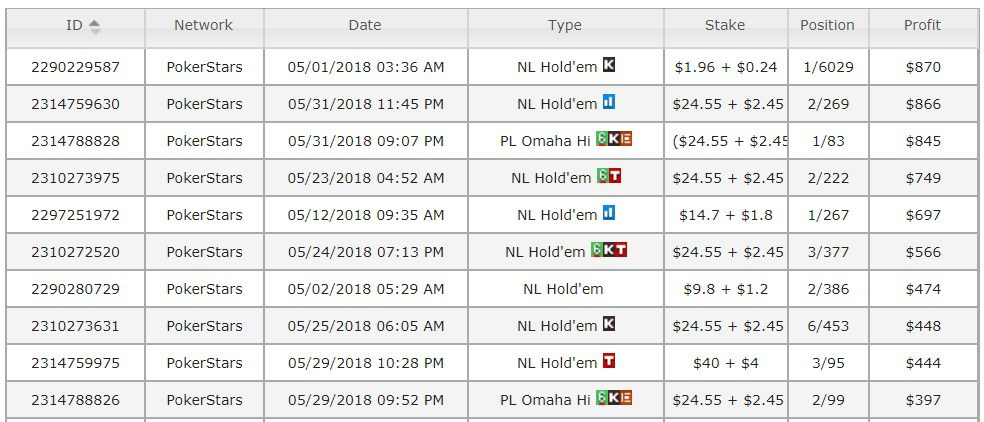This screenshot has width=984, height=422.
Task: Click the Type column header
Action: (x=564, y=25)
